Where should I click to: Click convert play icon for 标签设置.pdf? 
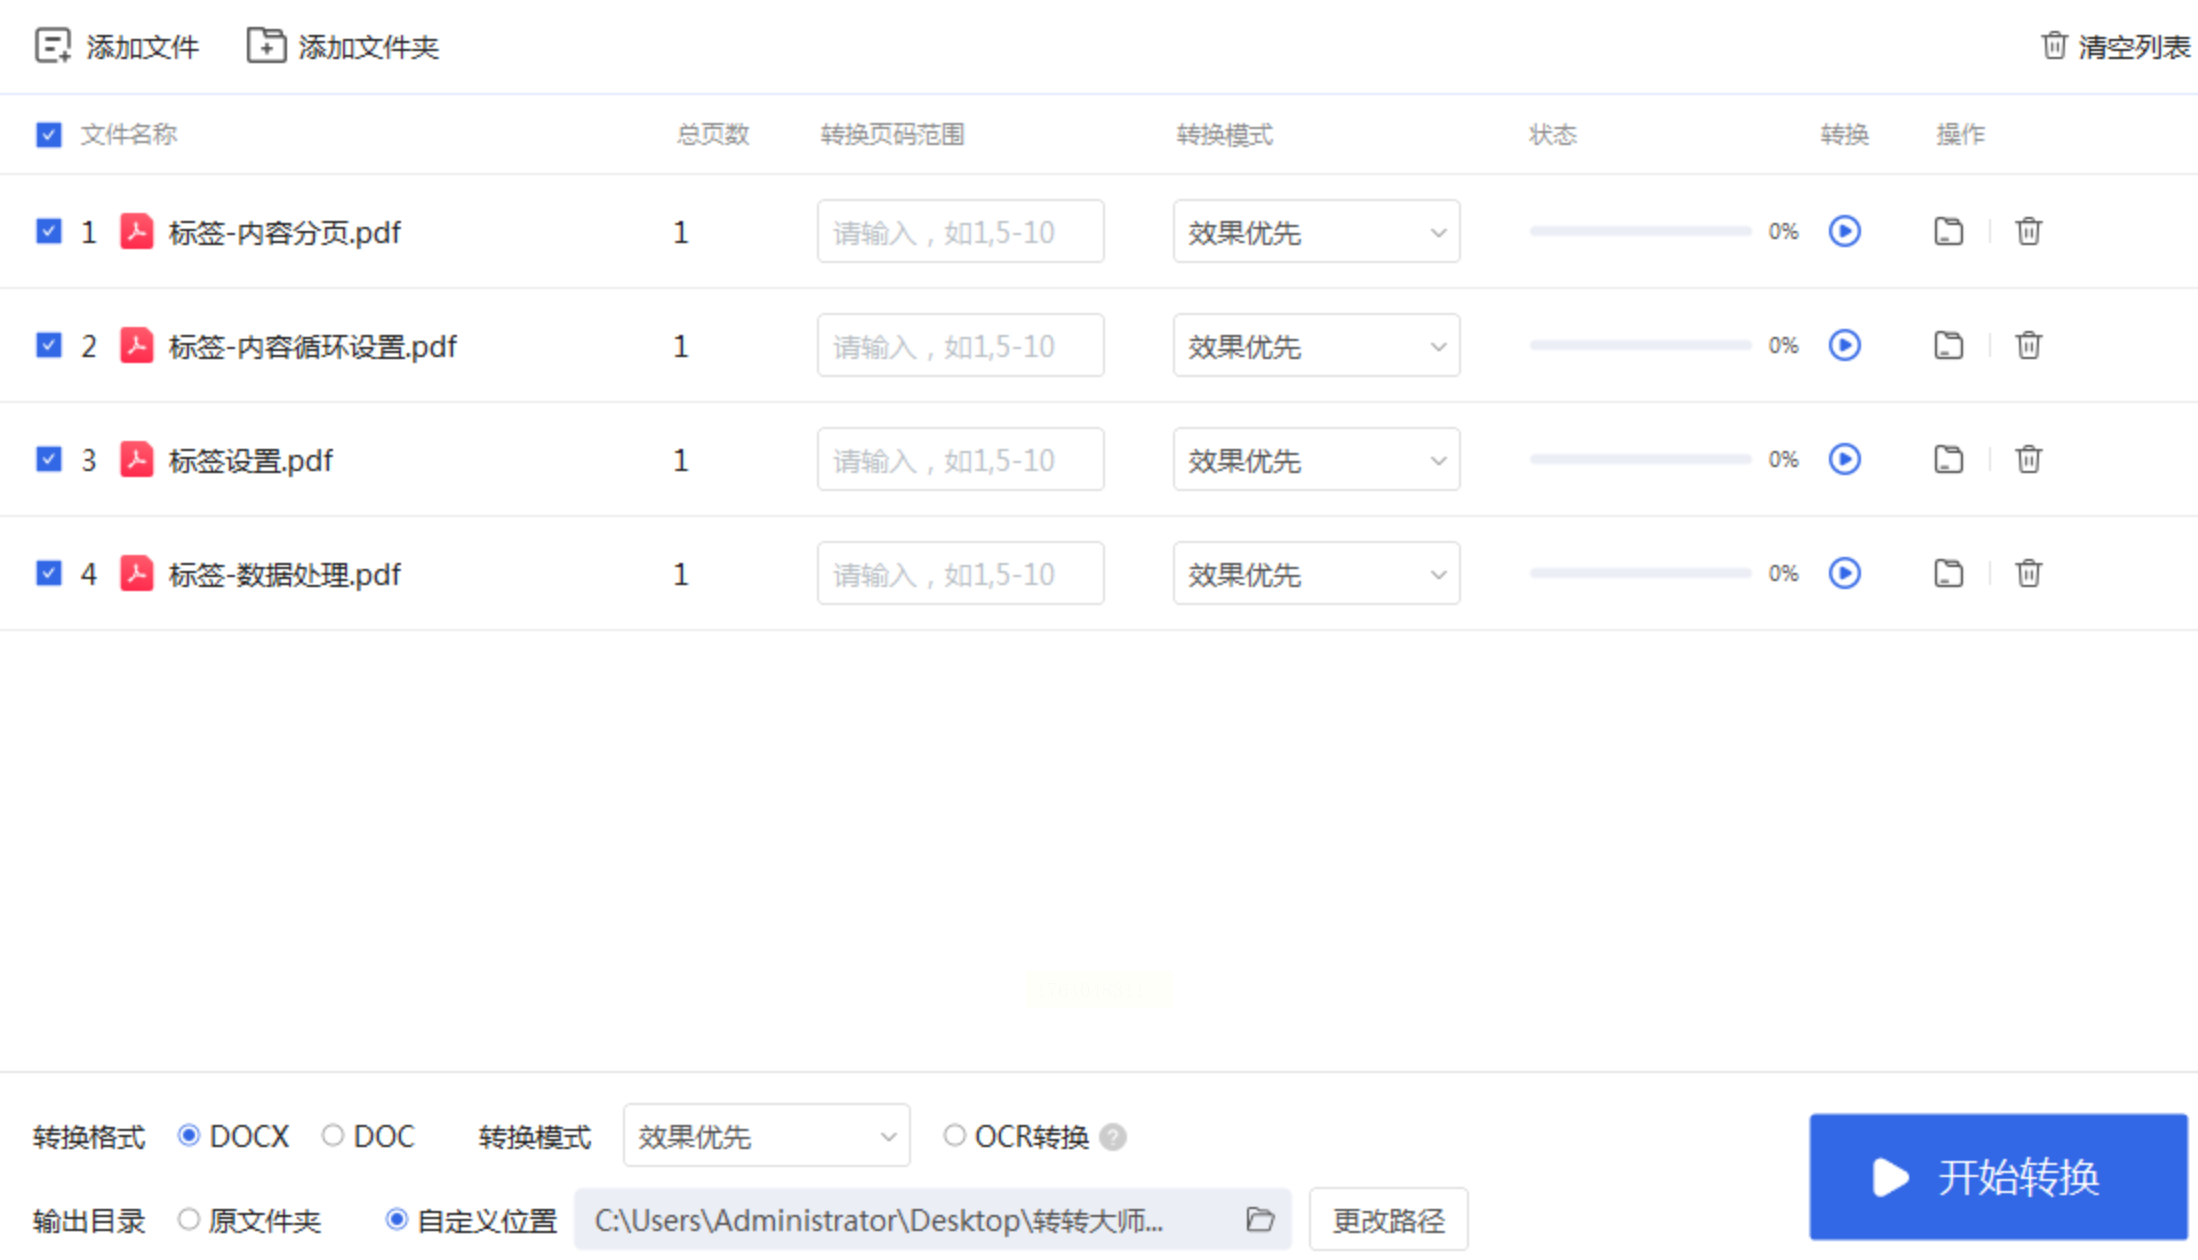[x=1844, y=459]
